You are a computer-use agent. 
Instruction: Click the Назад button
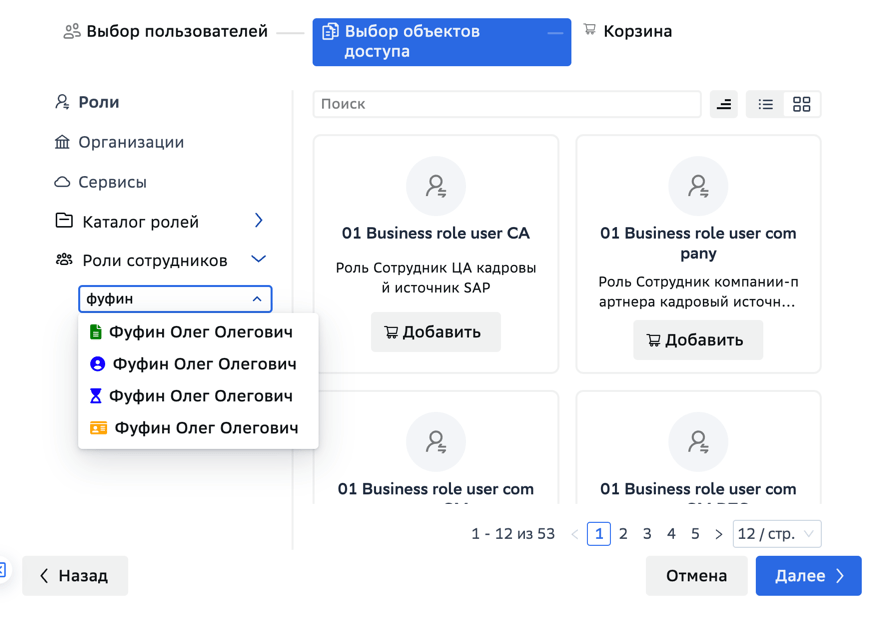tap(75, 576)
